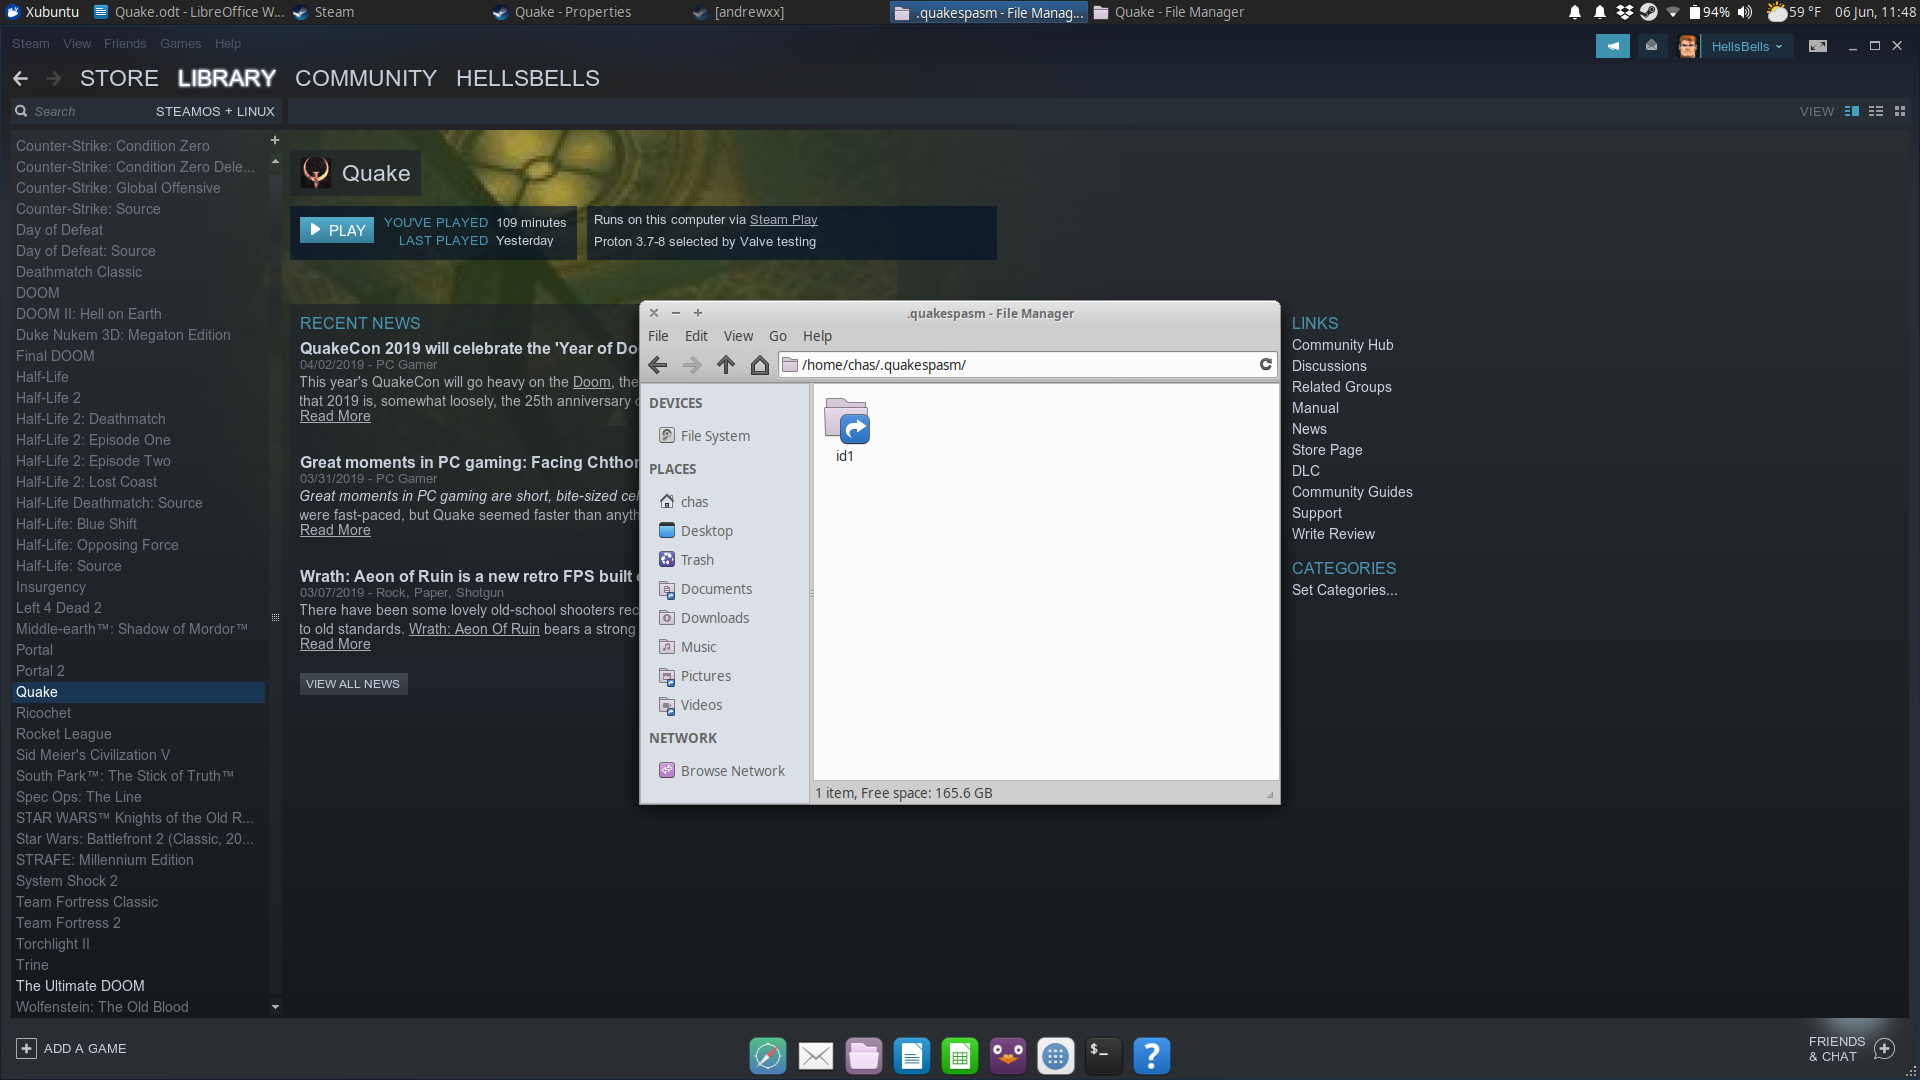Reload the file manager location
The width and height of the screenshot is (1920, 1080).
pyautogui.click(x=1265, y=365)
